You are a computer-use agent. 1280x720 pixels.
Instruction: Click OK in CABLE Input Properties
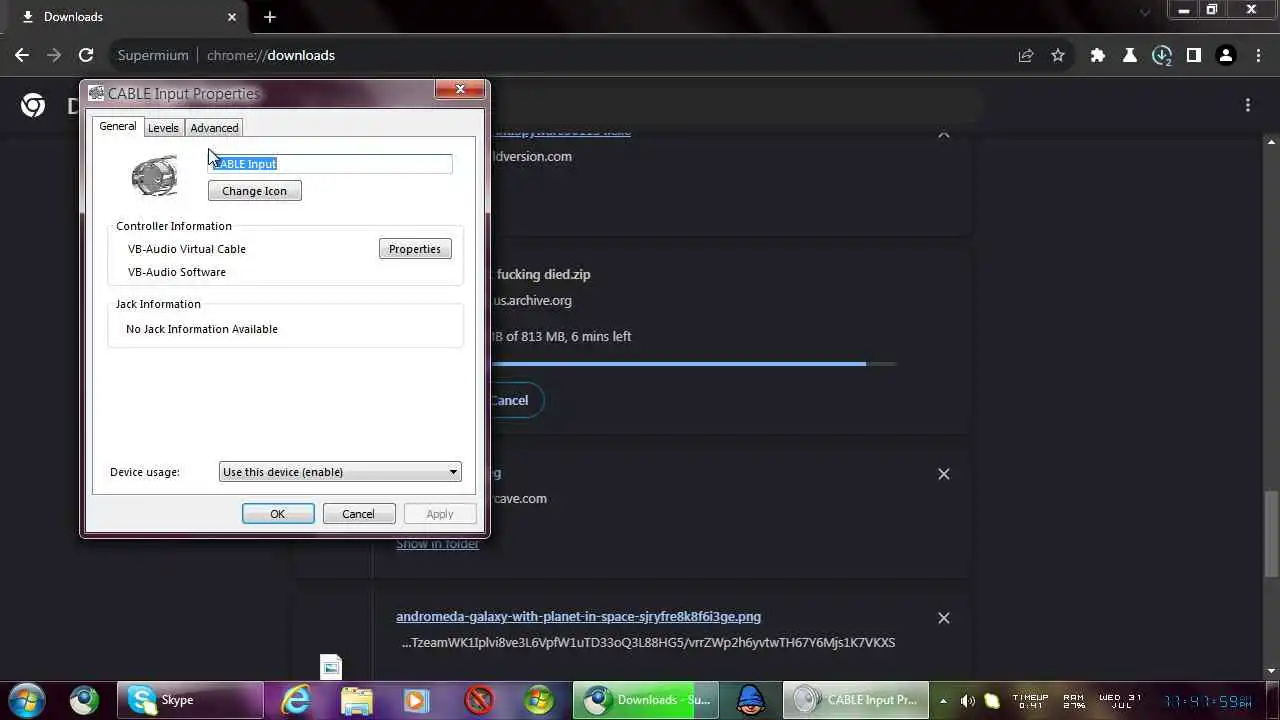pyautogui.click(x=278, y=514)
